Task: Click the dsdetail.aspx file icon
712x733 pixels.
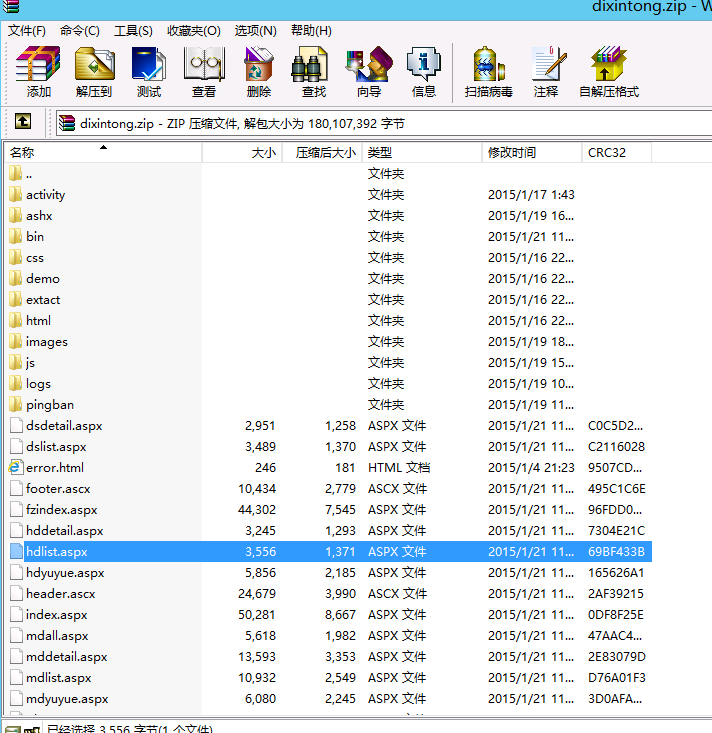Action: pos(16,425)
